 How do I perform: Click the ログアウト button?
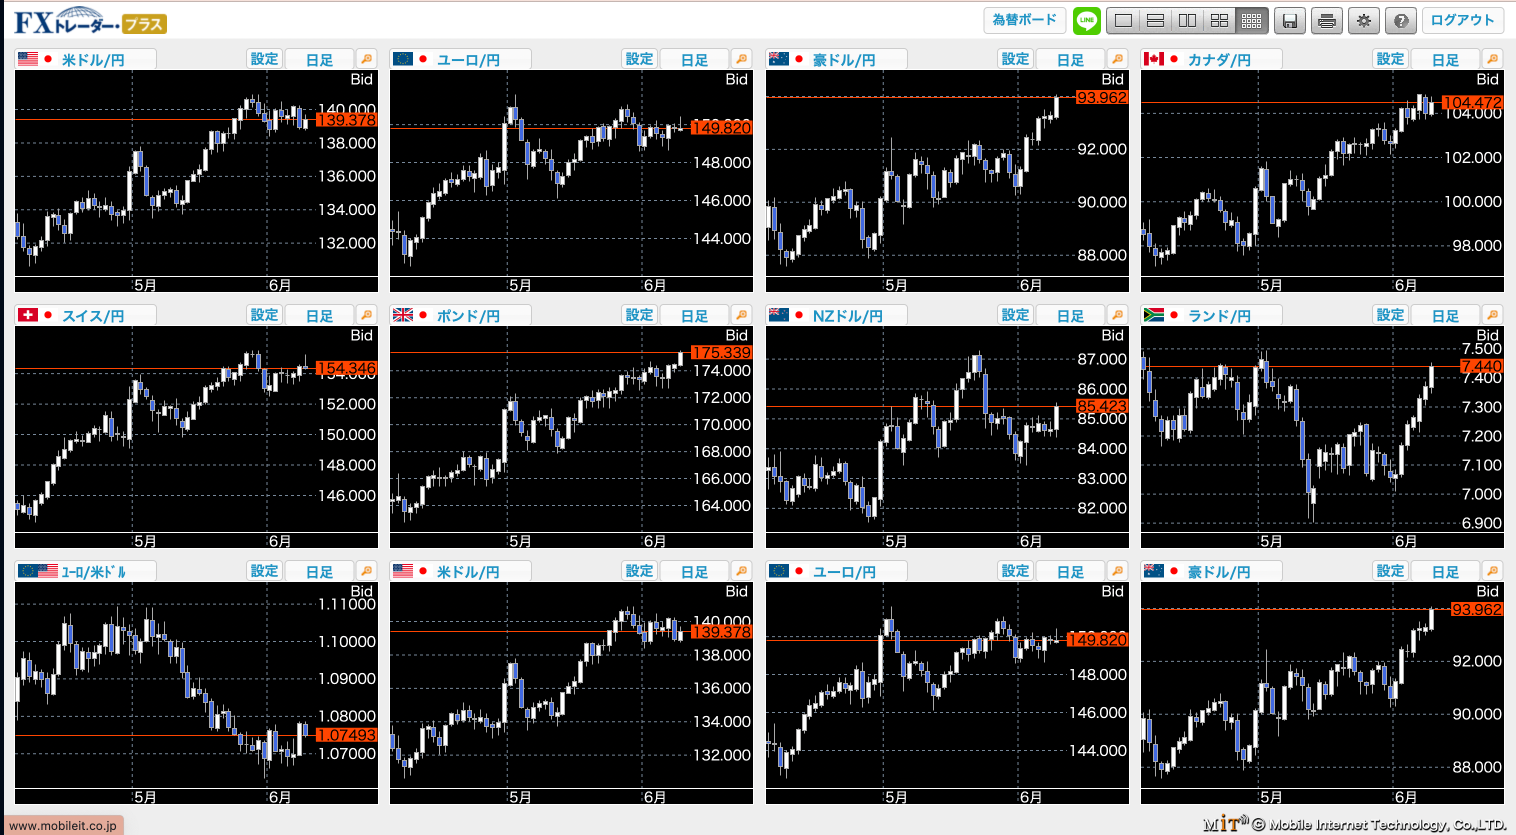point(1462,20)
